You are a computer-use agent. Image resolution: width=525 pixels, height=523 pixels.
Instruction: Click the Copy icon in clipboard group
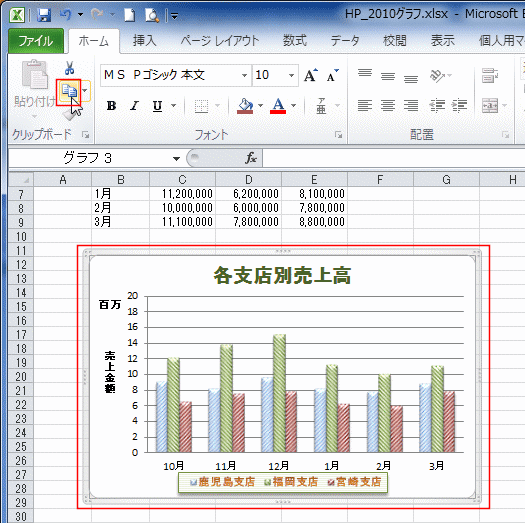click(69, 92)
